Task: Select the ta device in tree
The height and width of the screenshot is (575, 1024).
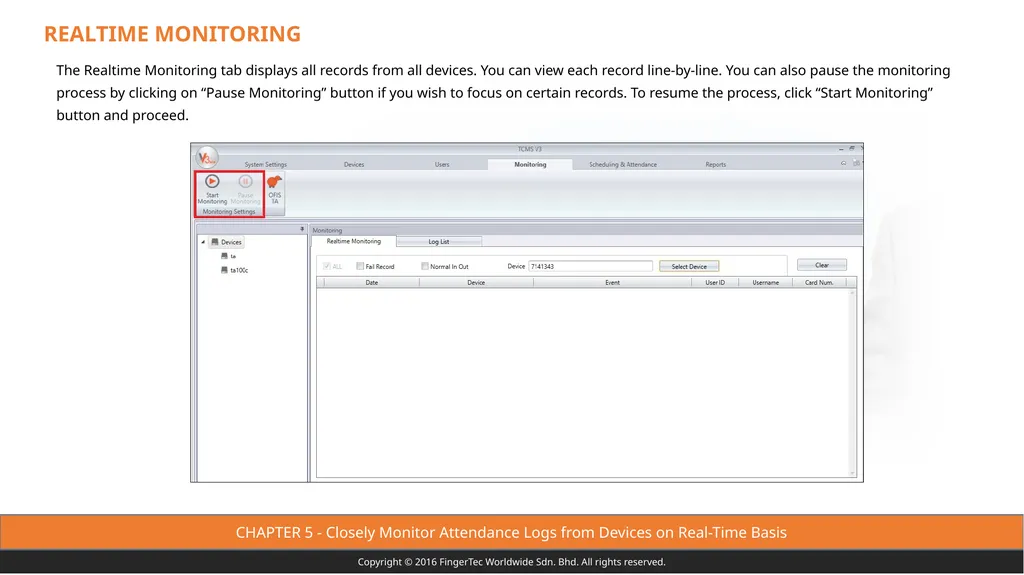Action: click(229, 256)
